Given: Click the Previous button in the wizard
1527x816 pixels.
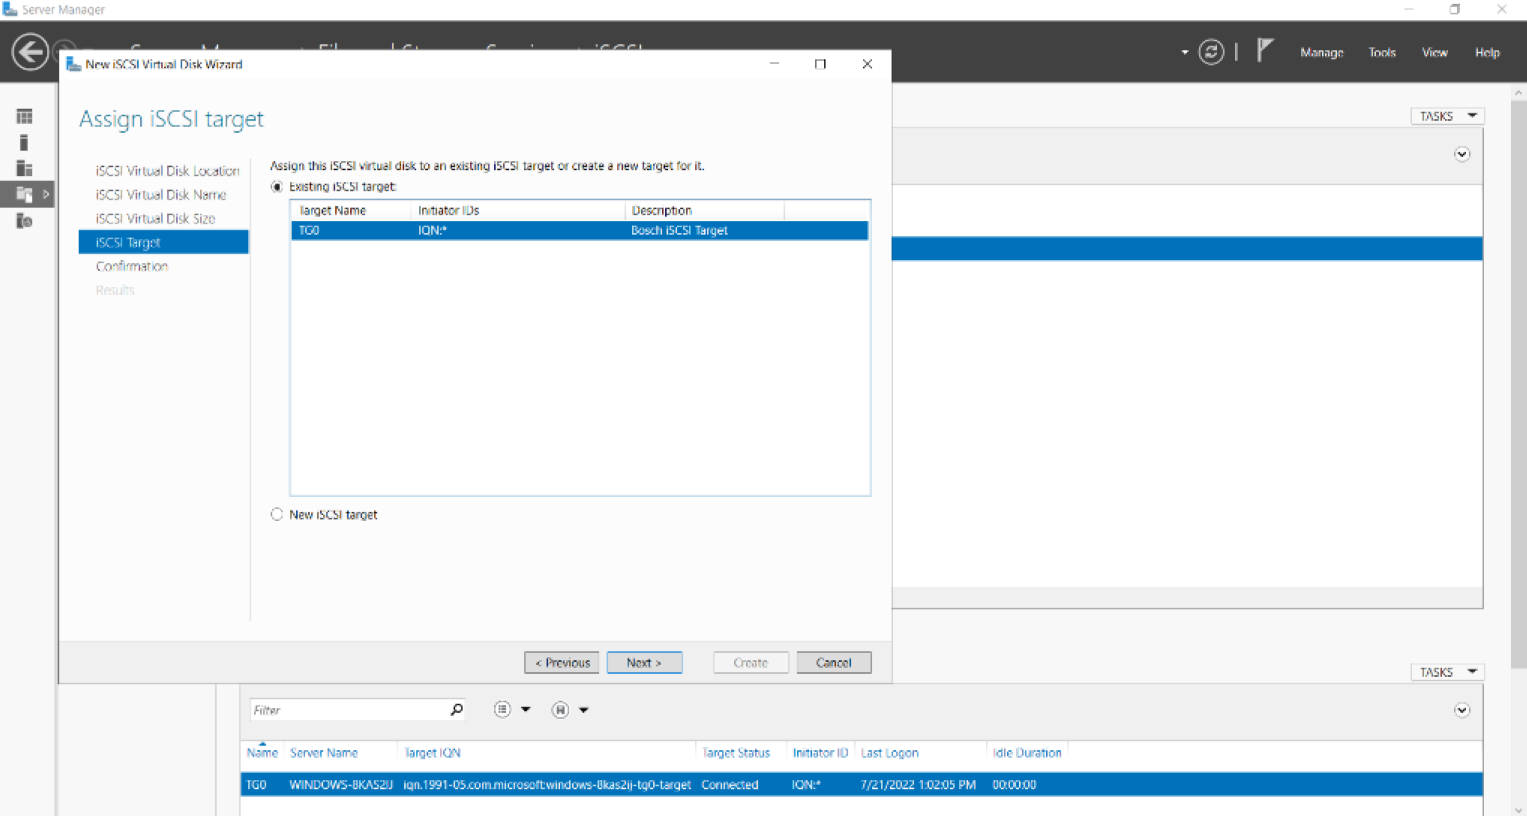Looking at the screenshot, I should (x=562, y=663).
